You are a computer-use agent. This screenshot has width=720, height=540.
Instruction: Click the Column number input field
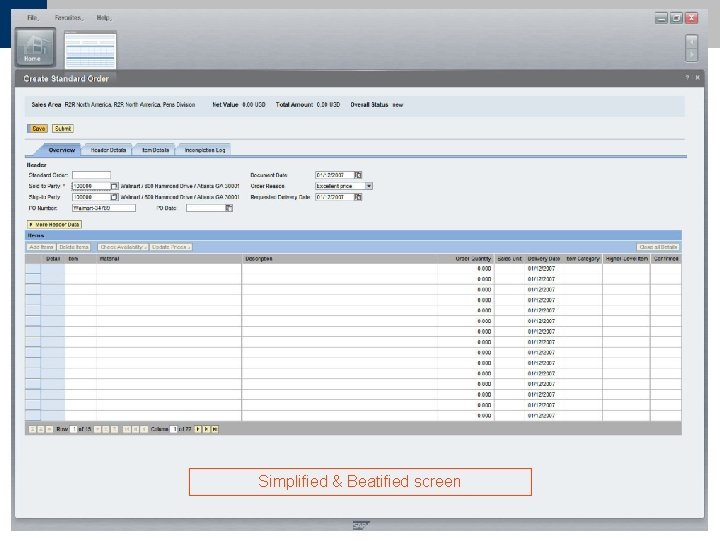coord(174,429)
